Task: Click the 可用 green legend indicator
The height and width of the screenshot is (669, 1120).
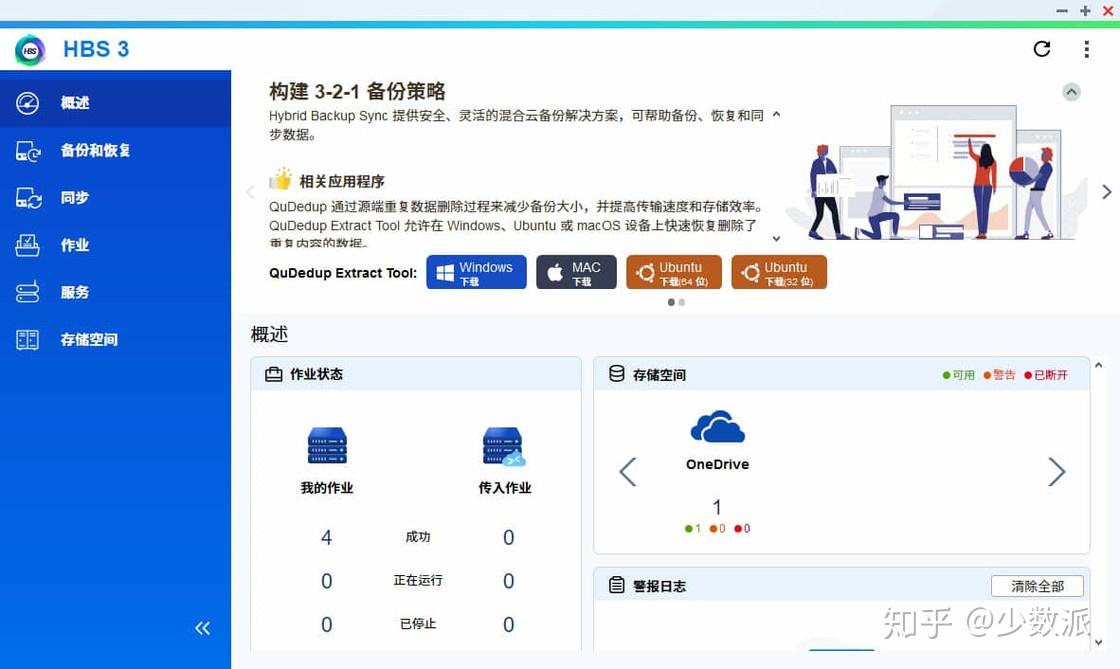Action: (x=959, y=375)
